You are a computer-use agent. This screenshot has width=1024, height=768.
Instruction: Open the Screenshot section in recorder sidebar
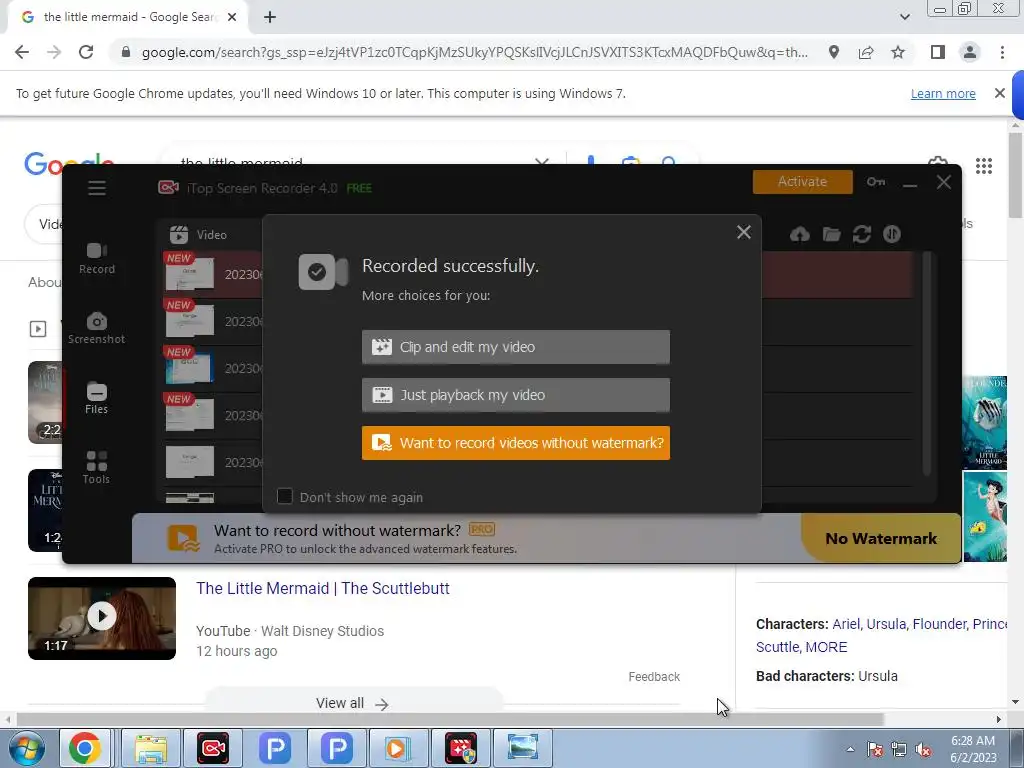click(x=97, y=328)
